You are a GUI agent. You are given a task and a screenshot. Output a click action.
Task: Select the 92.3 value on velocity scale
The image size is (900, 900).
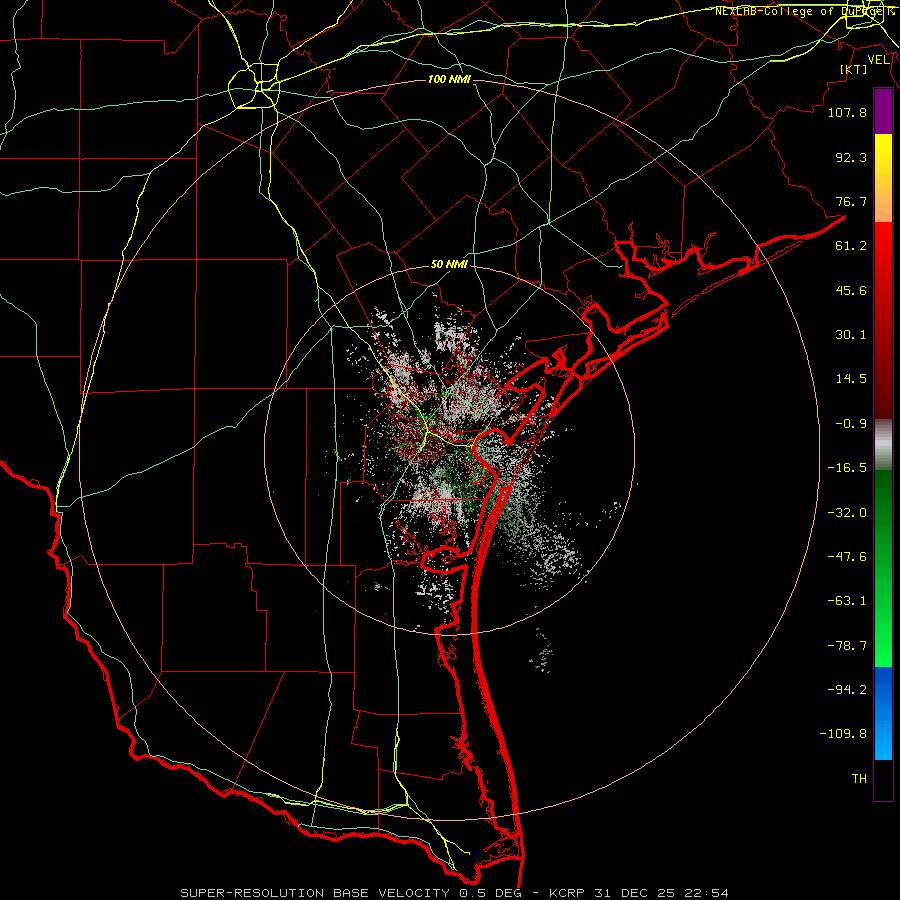tap(851, 157)
